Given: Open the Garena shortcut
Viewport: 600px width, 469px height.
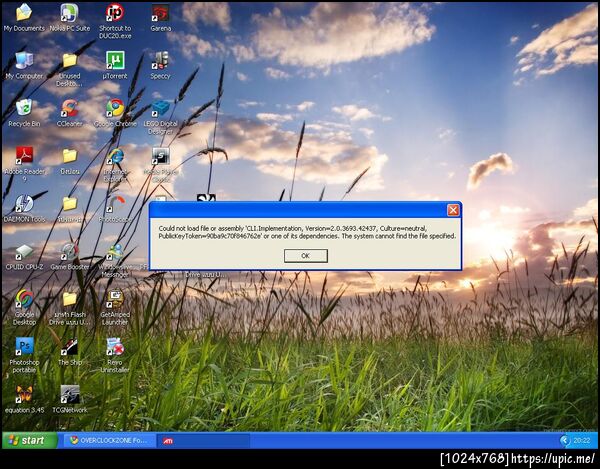Looking at the screenshot, I should pos(160,18).
